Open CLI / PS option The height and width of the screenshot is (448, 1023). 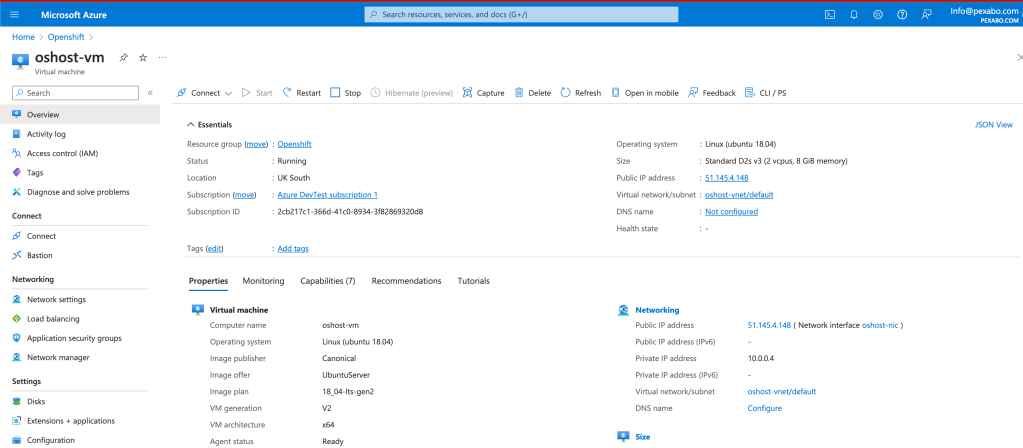tap(765, 93)
